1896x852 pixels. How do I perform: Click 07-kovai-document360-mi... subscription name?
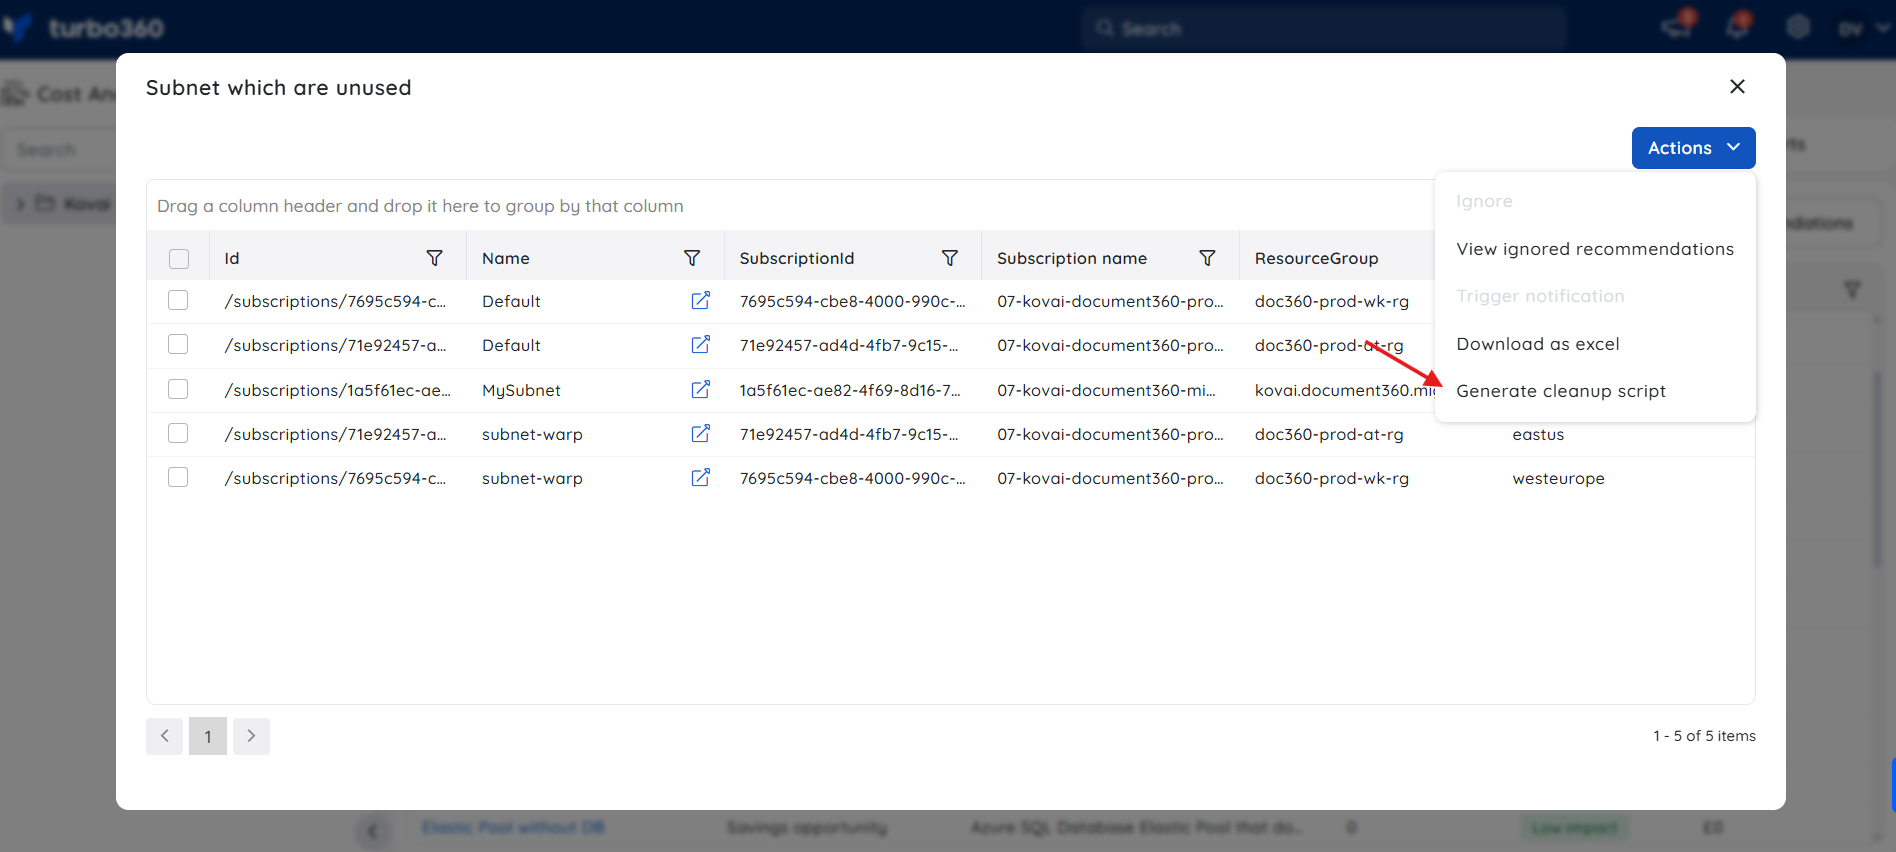tap(1106, 390)
